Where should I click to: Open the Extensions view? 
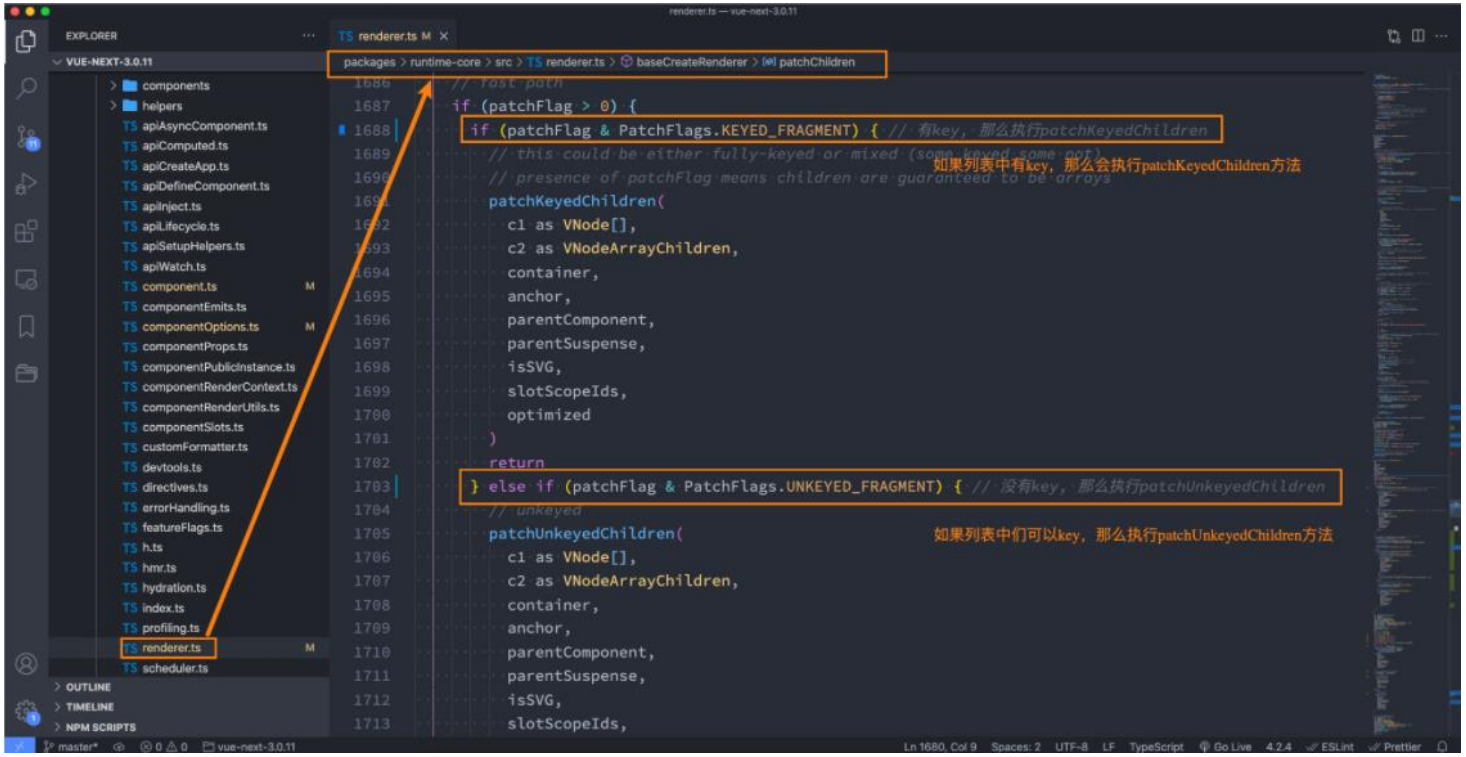point(27,232)
